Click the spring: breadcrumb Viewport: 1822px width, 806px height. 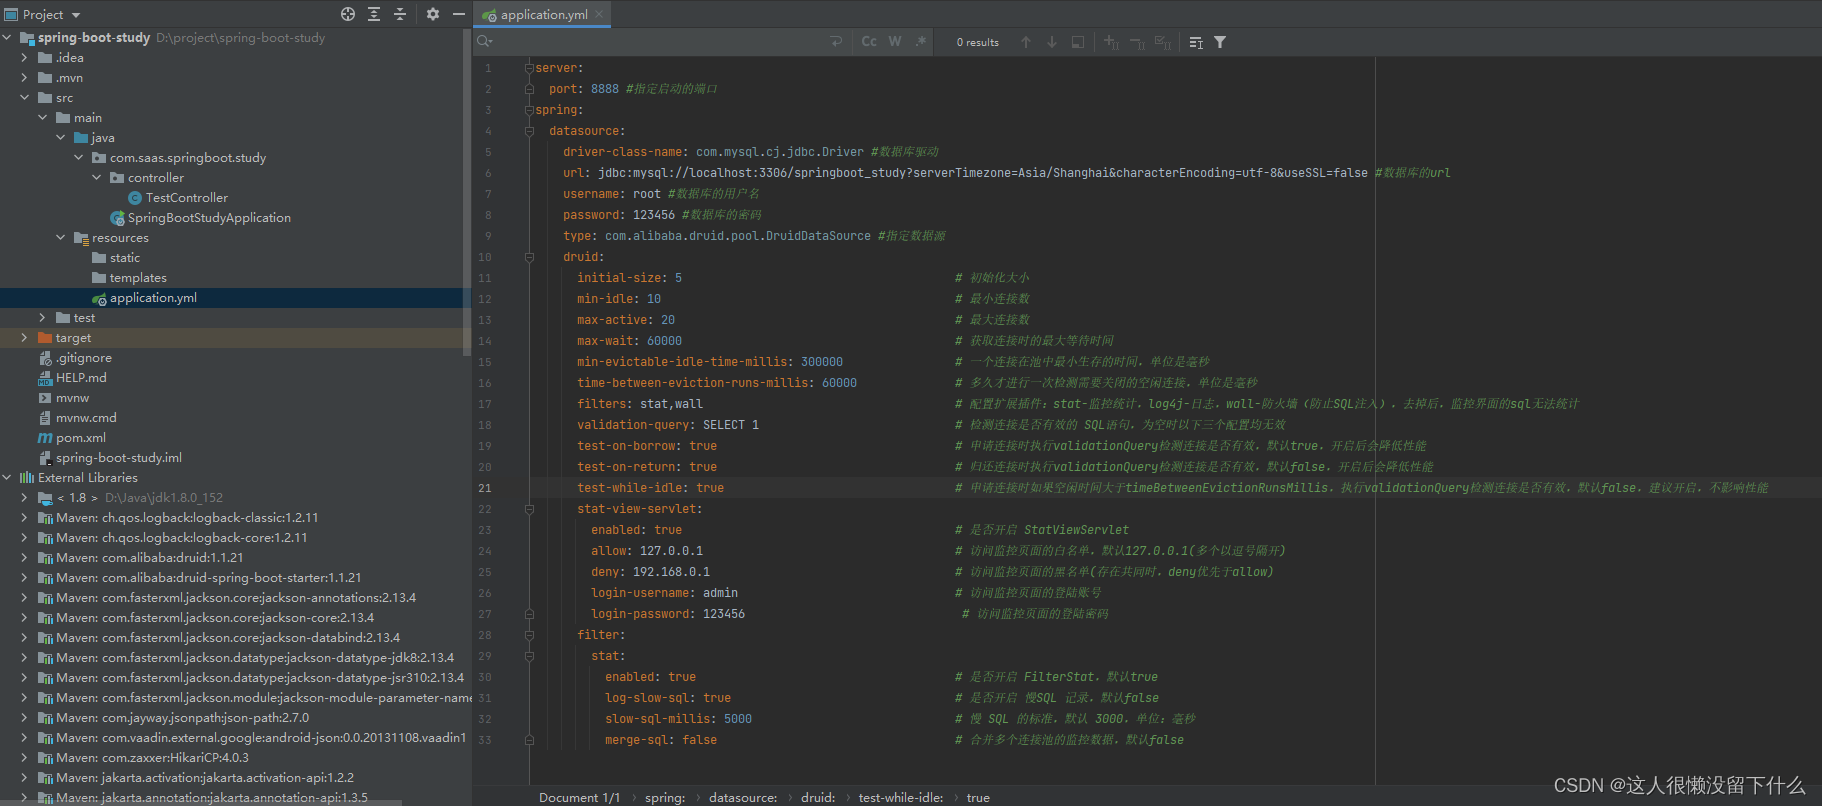[665, 797]
